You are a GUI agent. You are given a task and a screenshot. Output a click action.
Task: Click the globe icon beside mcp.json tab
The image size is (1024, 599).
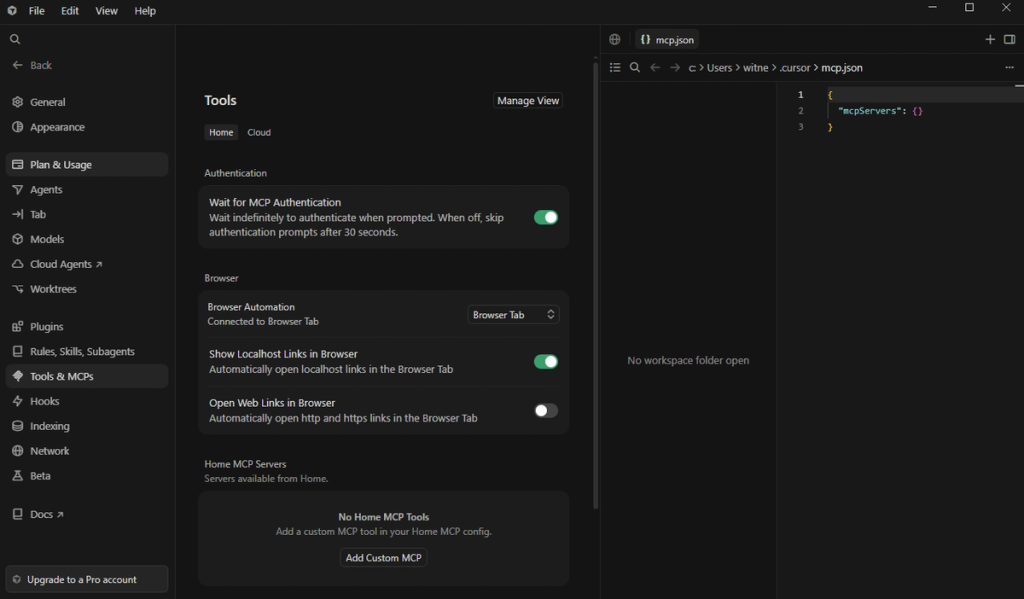point(615,39)
